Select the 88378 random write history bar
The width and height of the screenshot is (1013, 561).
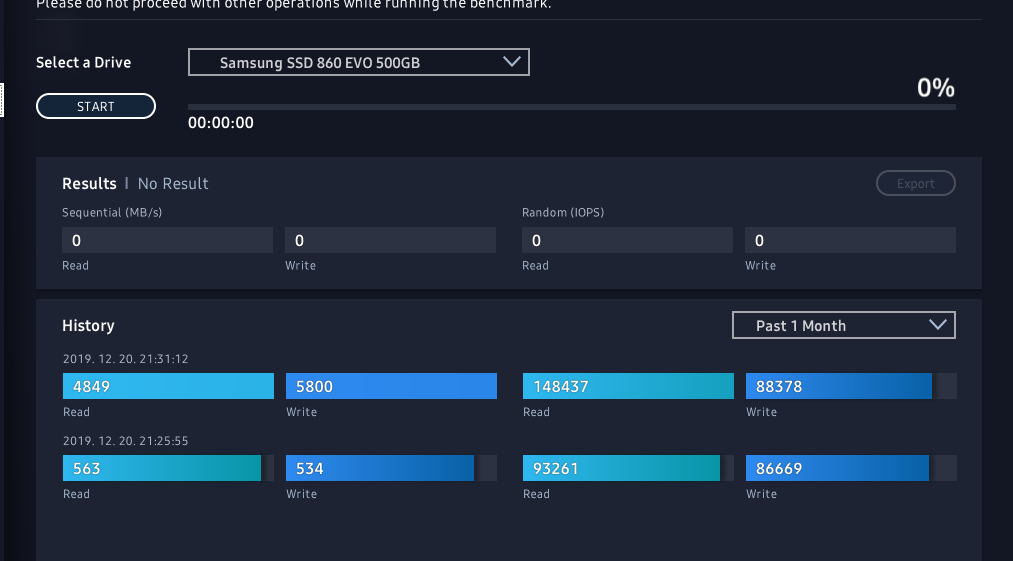[x=839, y=386]
